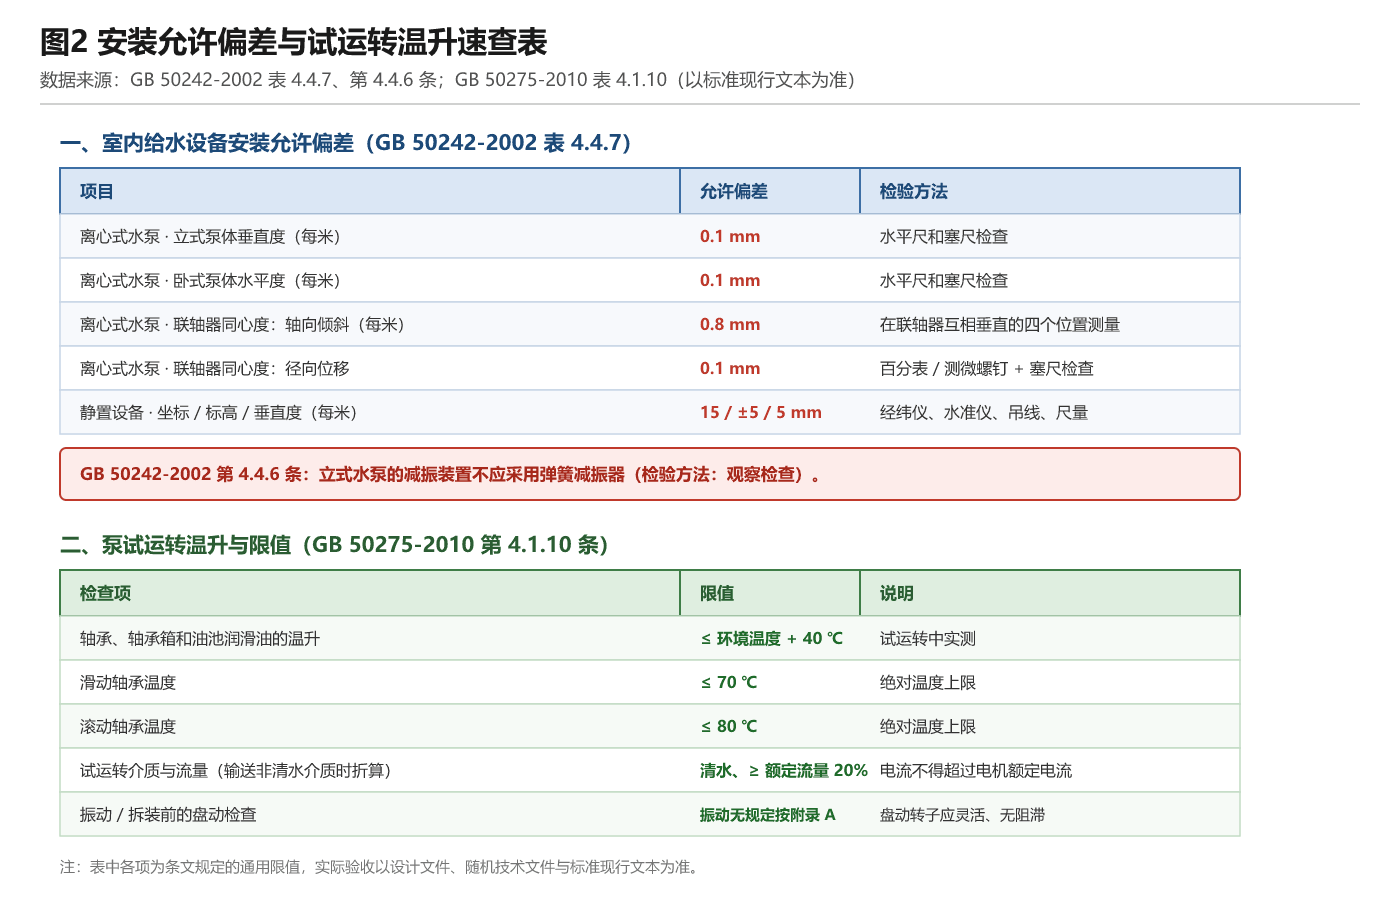Click the ≤ 80 ℃ limit value
The height and width of the screenshot is (900, 1400).
coord(729,727)
